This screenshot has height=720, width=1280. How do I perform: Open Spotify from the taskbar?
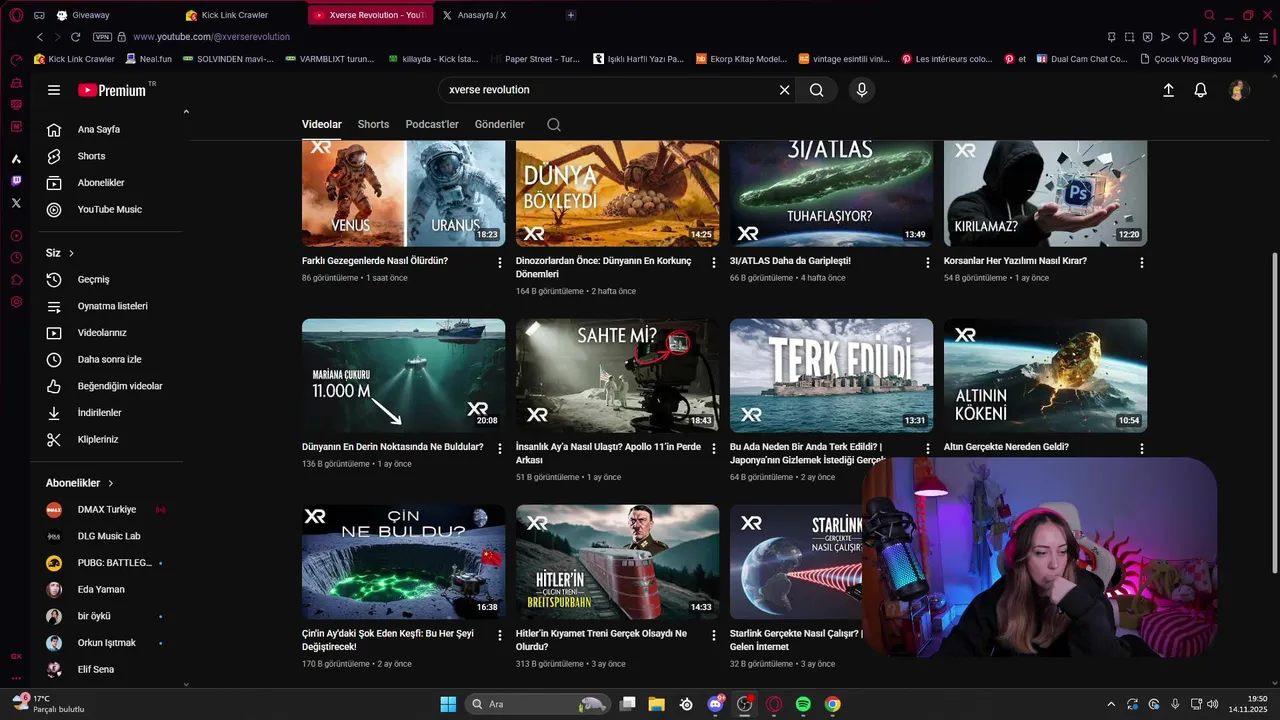pos(803,704)
